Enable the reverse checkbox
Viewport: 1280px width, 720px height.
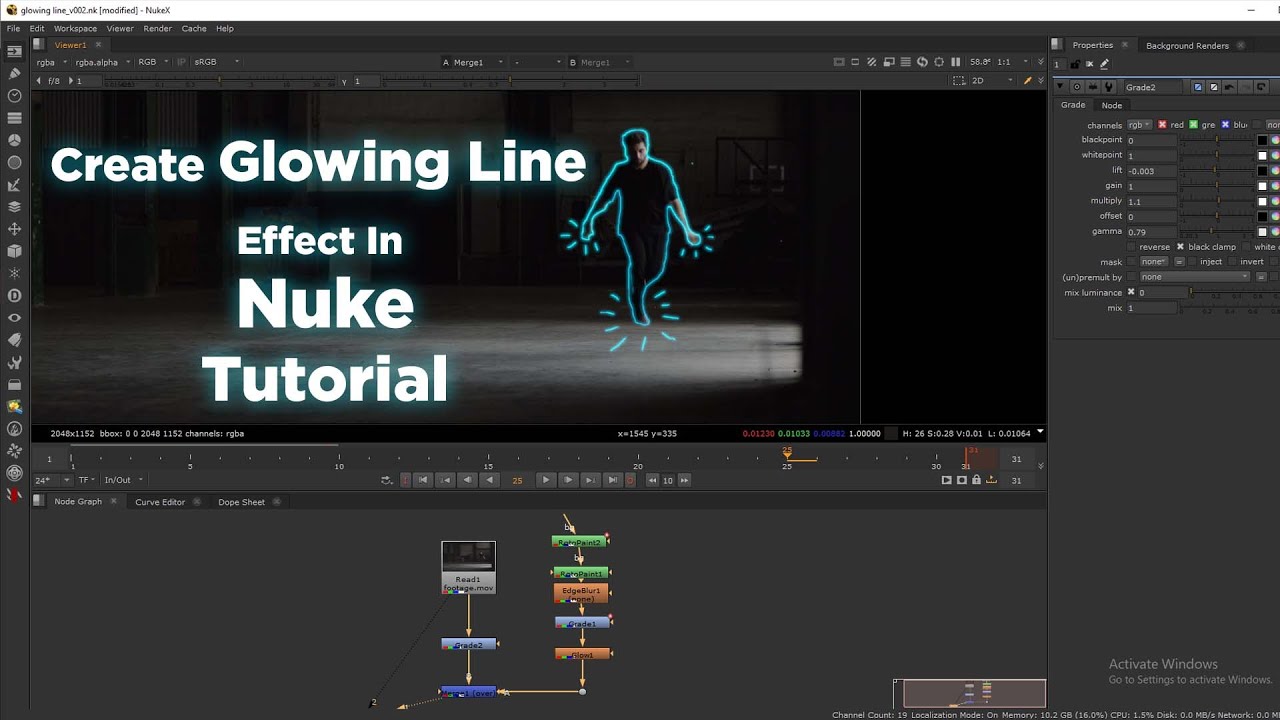point(1132,247)
